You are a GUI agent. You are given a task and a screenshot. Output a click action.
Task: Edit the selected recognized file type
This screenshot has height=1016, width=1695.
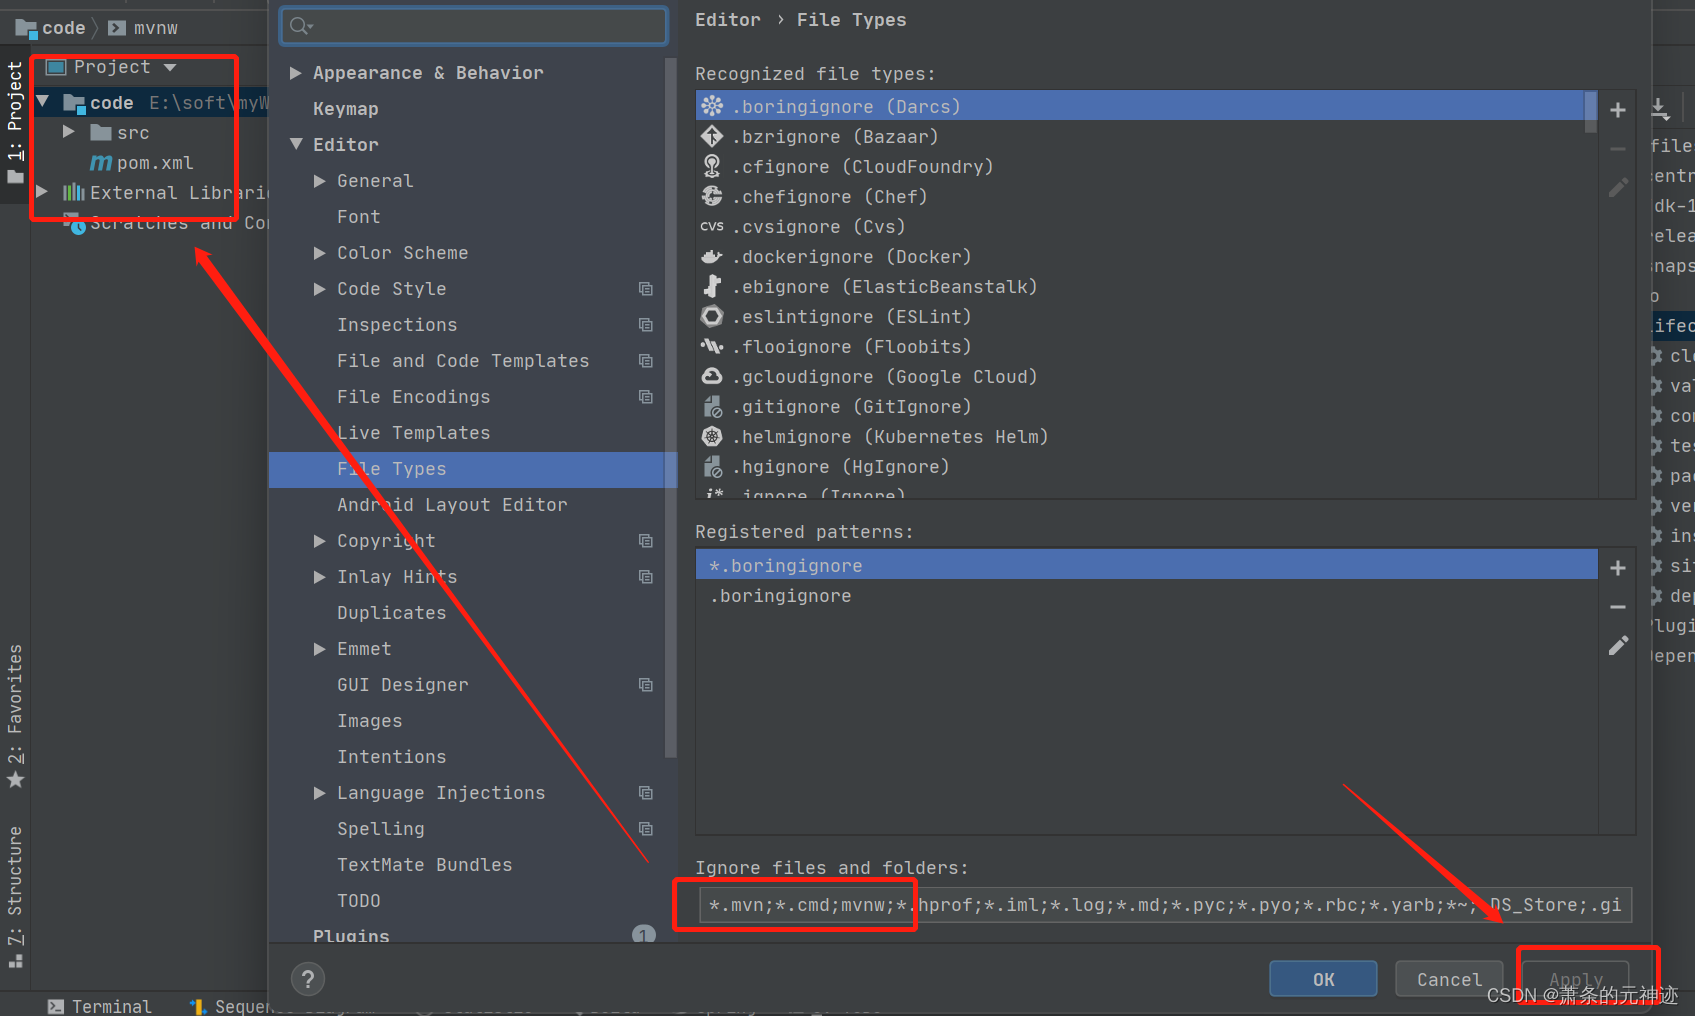click(1617, 188)
